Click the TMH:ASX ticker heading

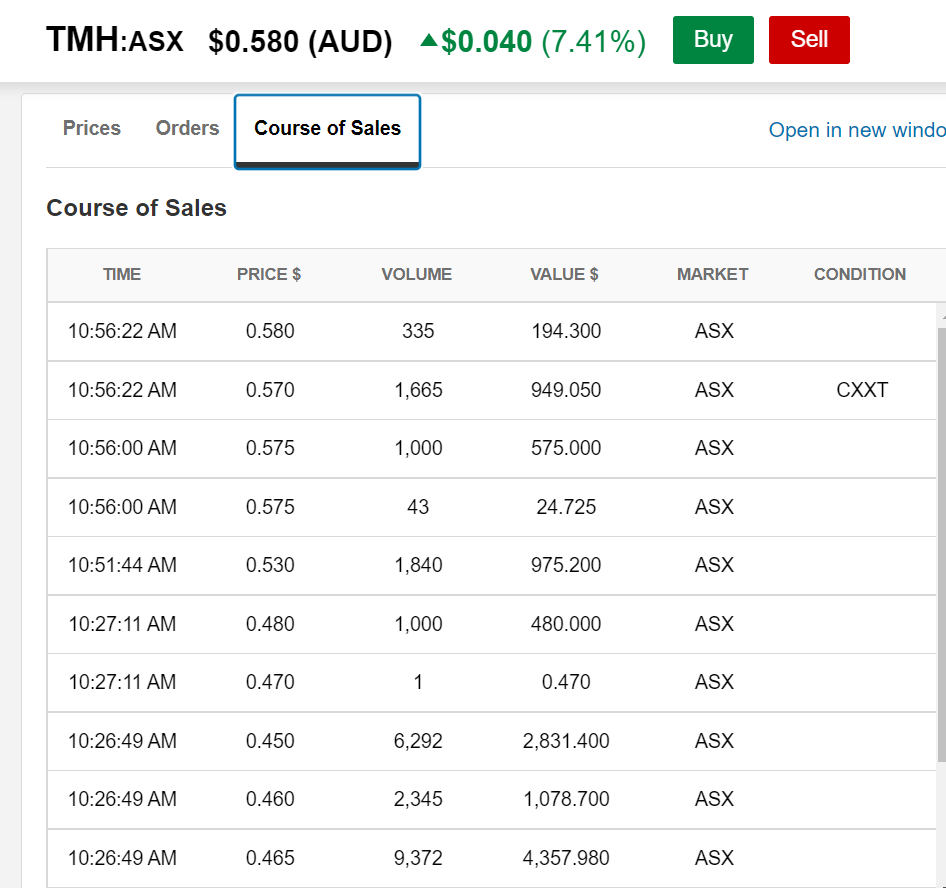pyautogui.click(x=115, y=41)
